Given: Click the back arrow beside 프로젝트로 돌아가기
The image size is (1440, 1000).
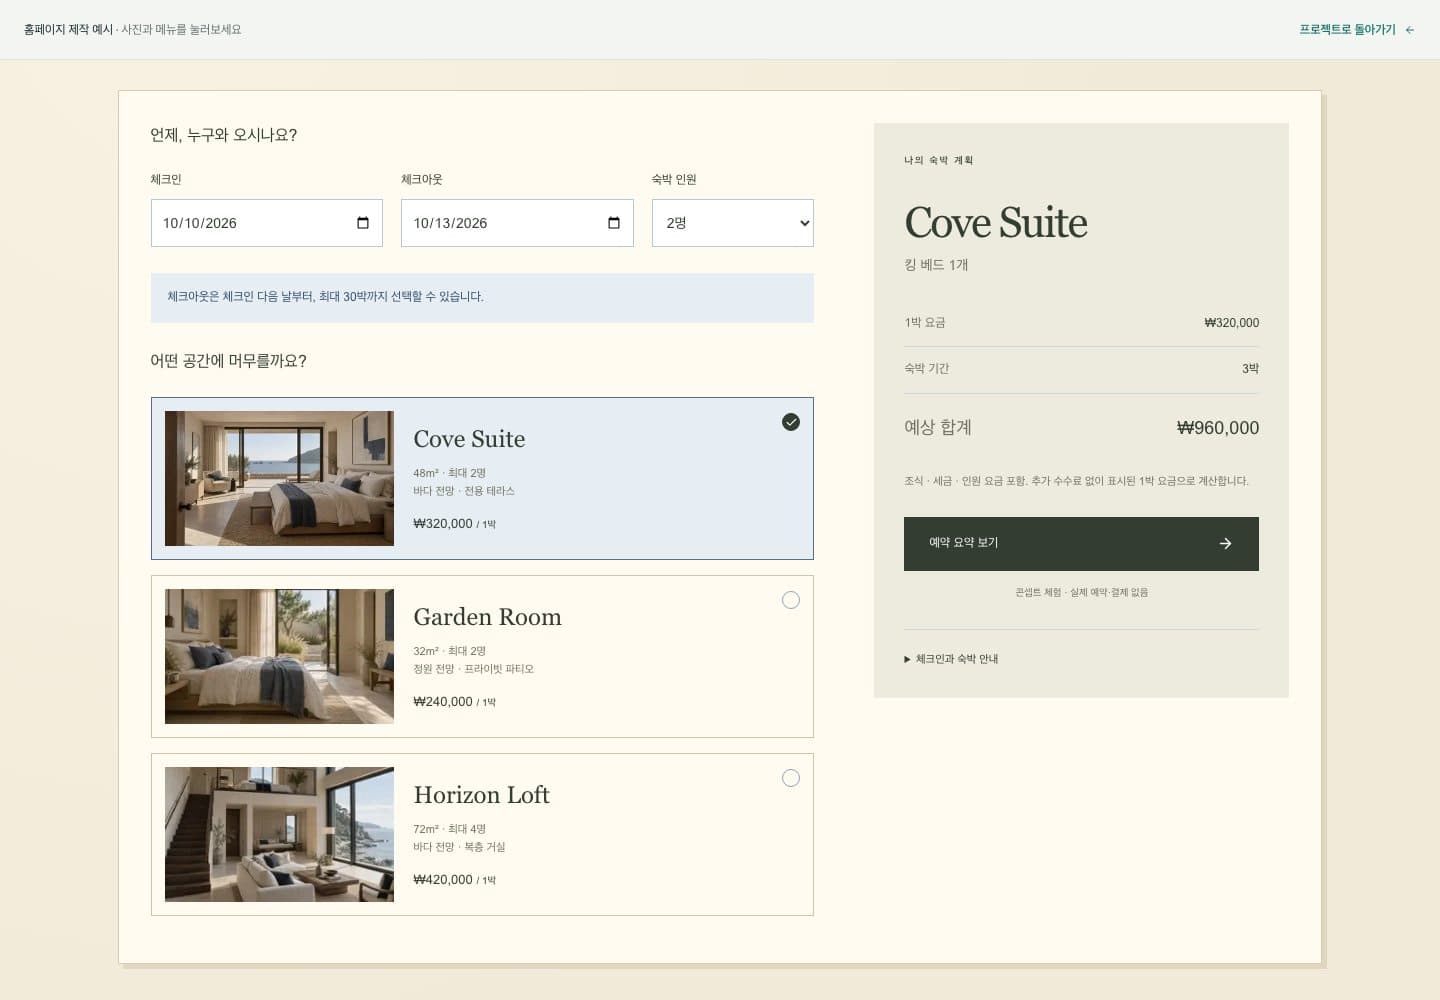Looking at the screenshot, I should click(x=1410, y=30).
